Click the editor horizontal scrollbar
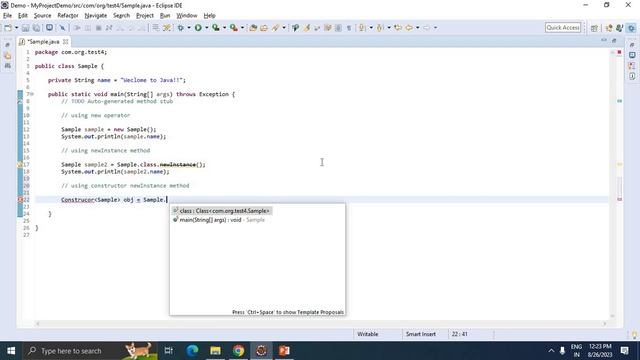 click(x=321, y=324)
